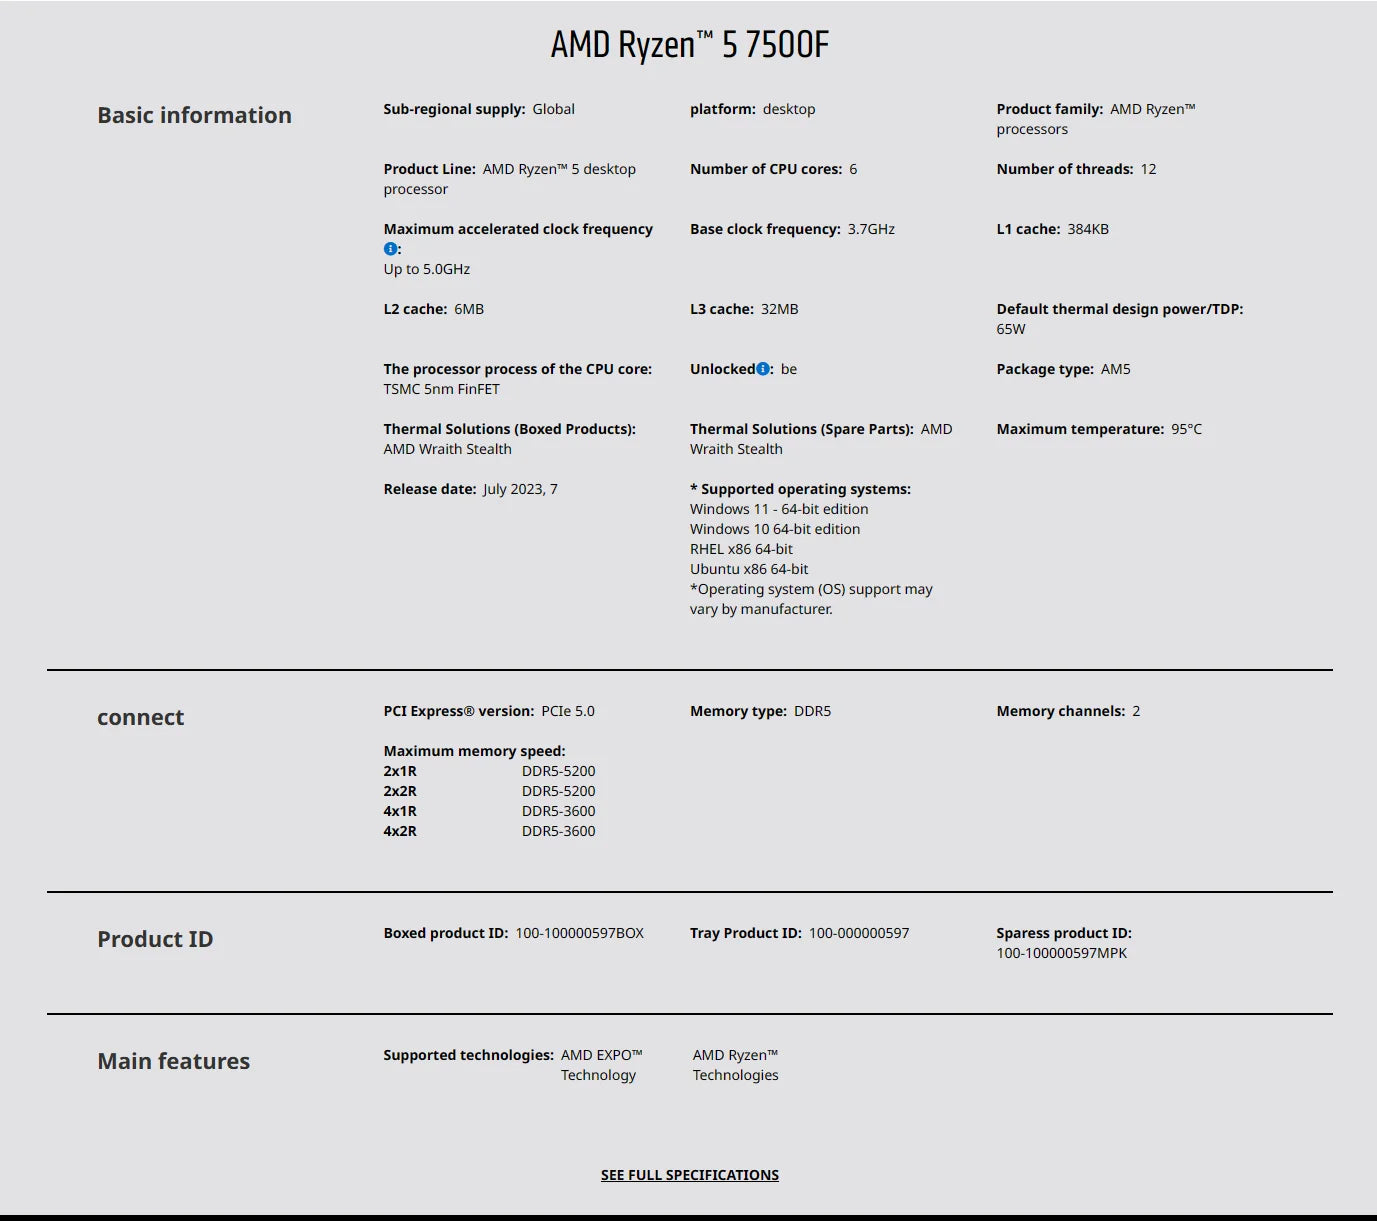Image resolution: width=1377 pixels, height=1221 pixels.
Task: Select the PCIe 5.0 specification value
Action: (566, 711)
